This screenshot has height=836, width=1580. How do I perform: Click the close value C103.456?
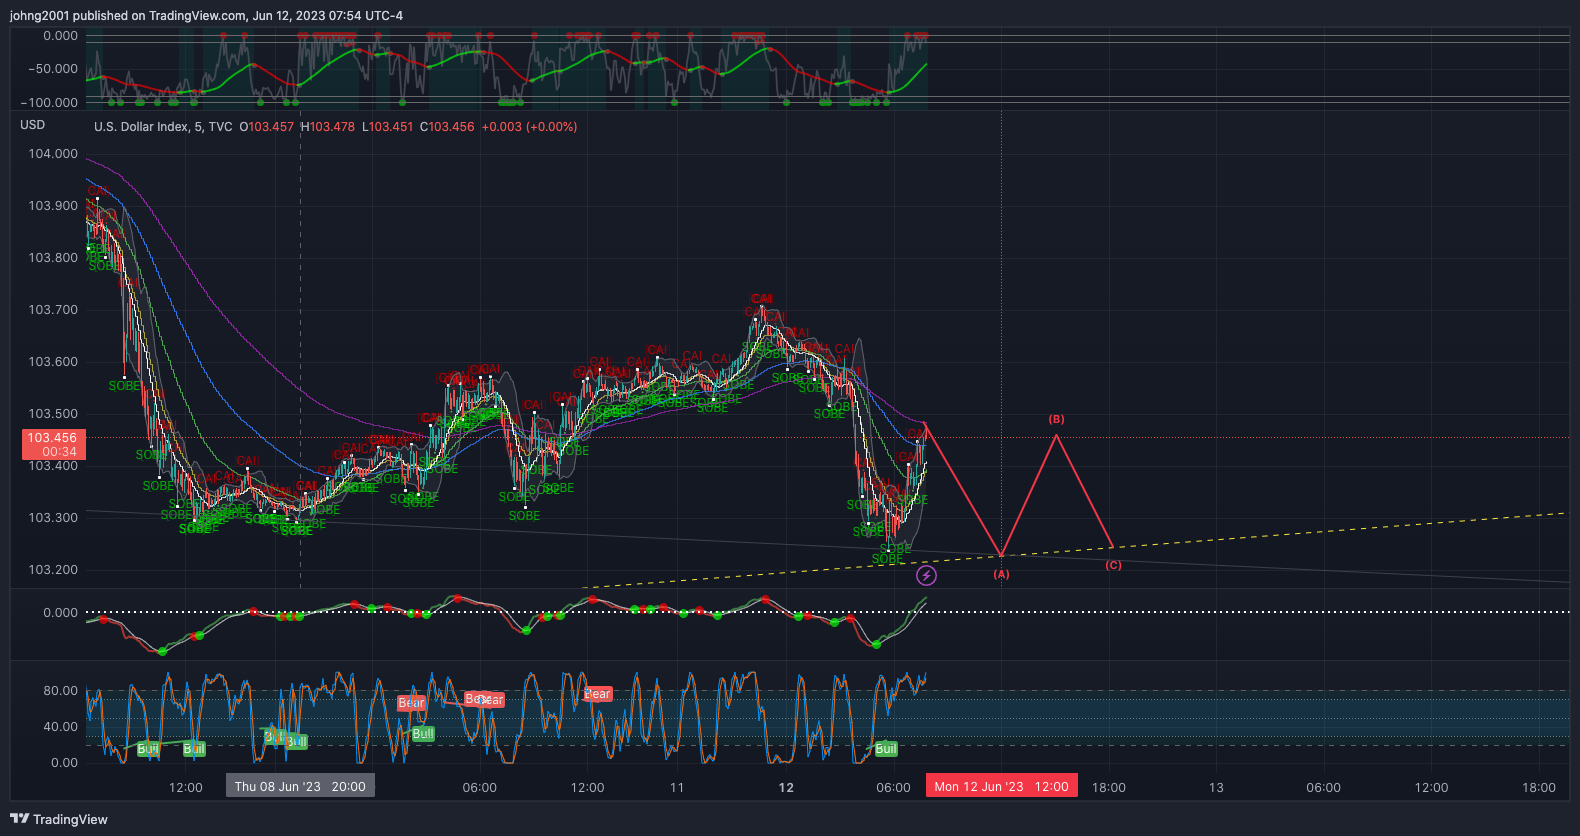click(x=447, y=127)
